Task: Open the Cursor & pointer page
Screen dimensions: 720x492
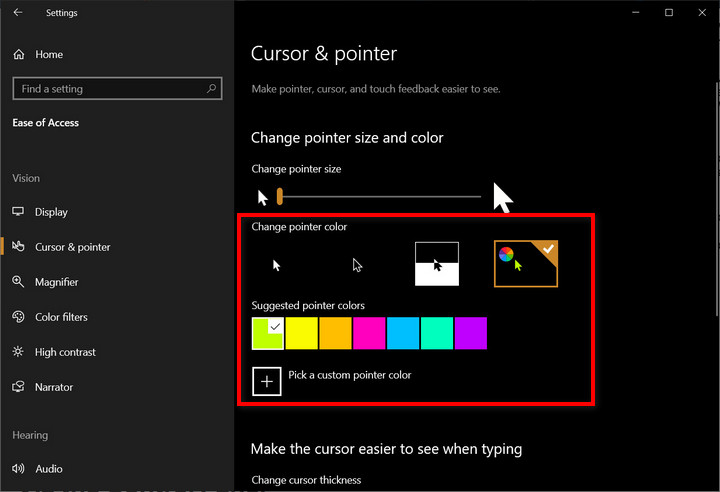Action: 72,247
